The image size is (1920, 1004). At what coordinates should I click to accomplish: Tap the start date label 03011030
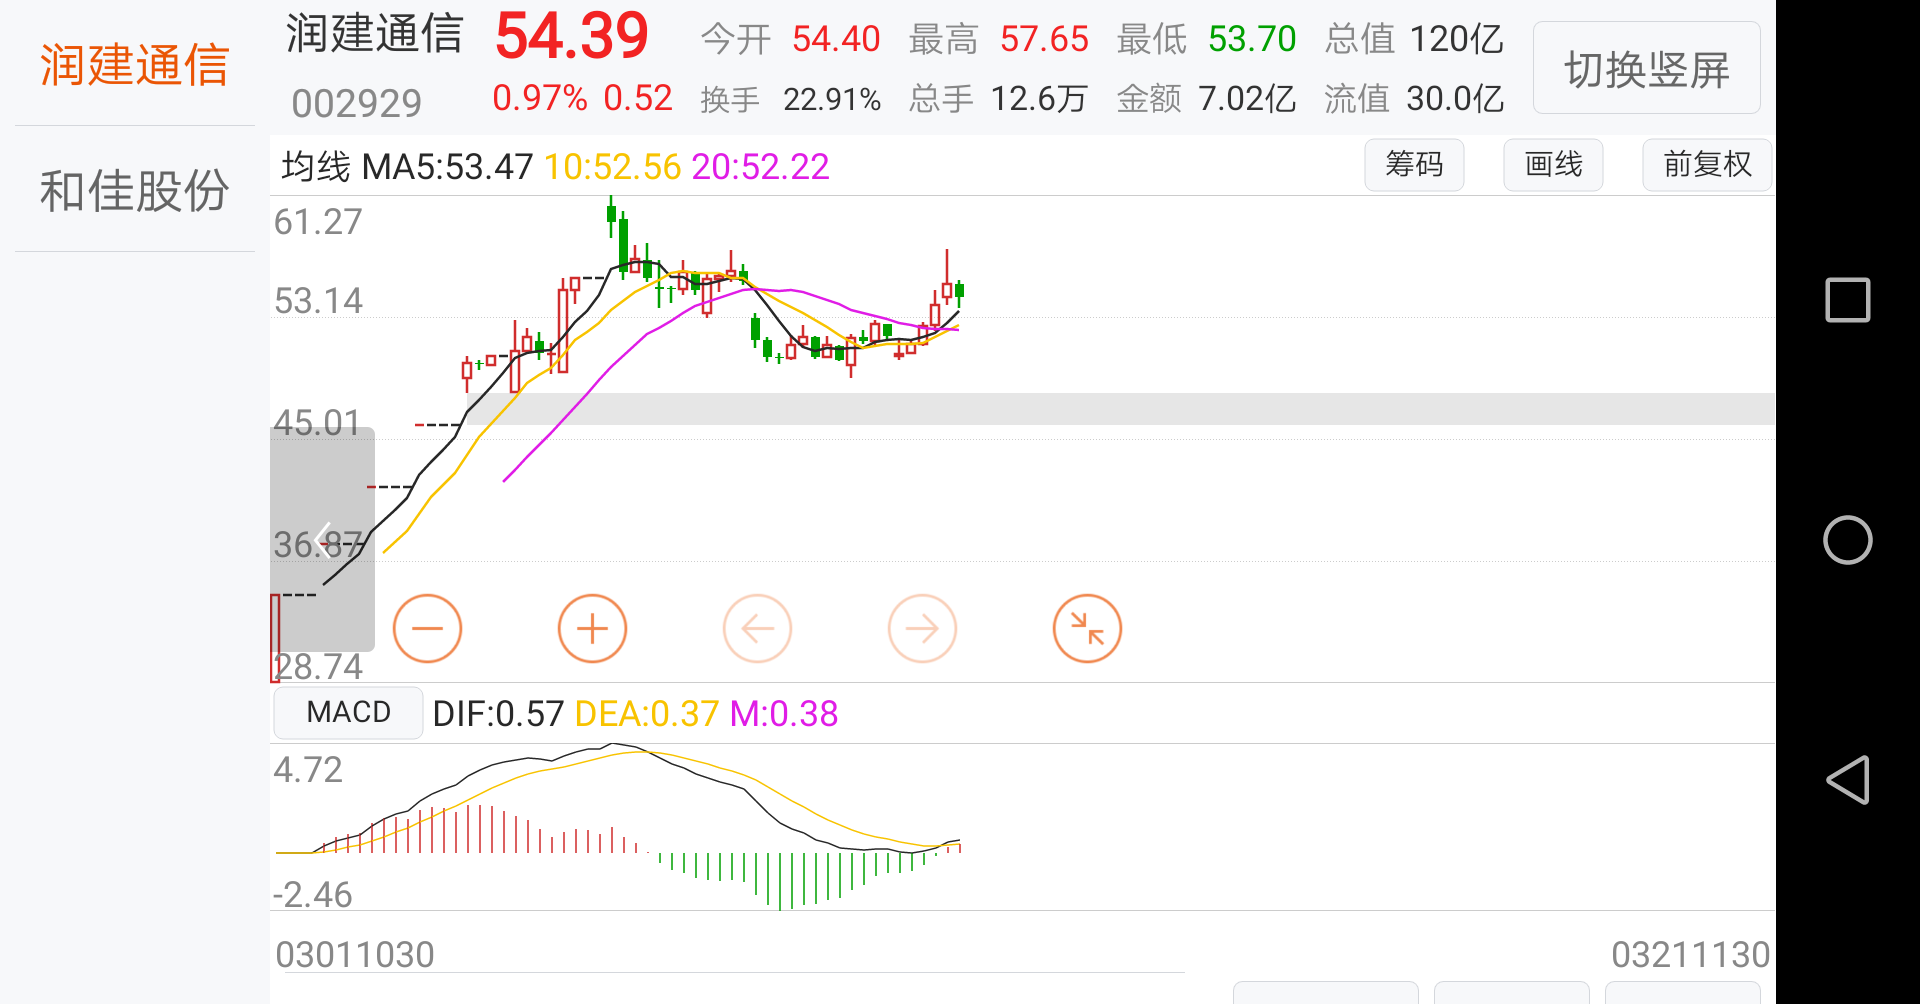coord(355,955)
